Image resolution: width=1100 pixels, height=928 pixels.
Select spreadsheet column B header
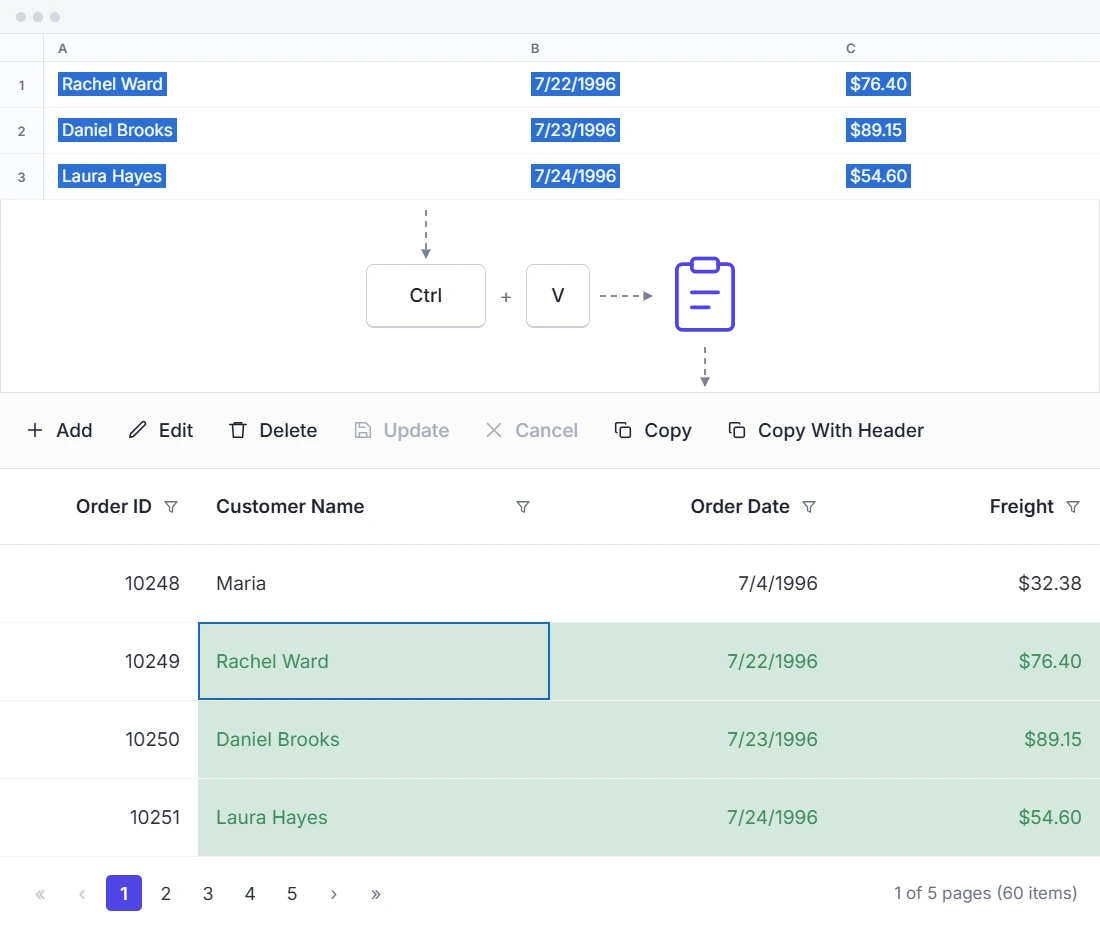pyautogui.click(x=674, y=48)
